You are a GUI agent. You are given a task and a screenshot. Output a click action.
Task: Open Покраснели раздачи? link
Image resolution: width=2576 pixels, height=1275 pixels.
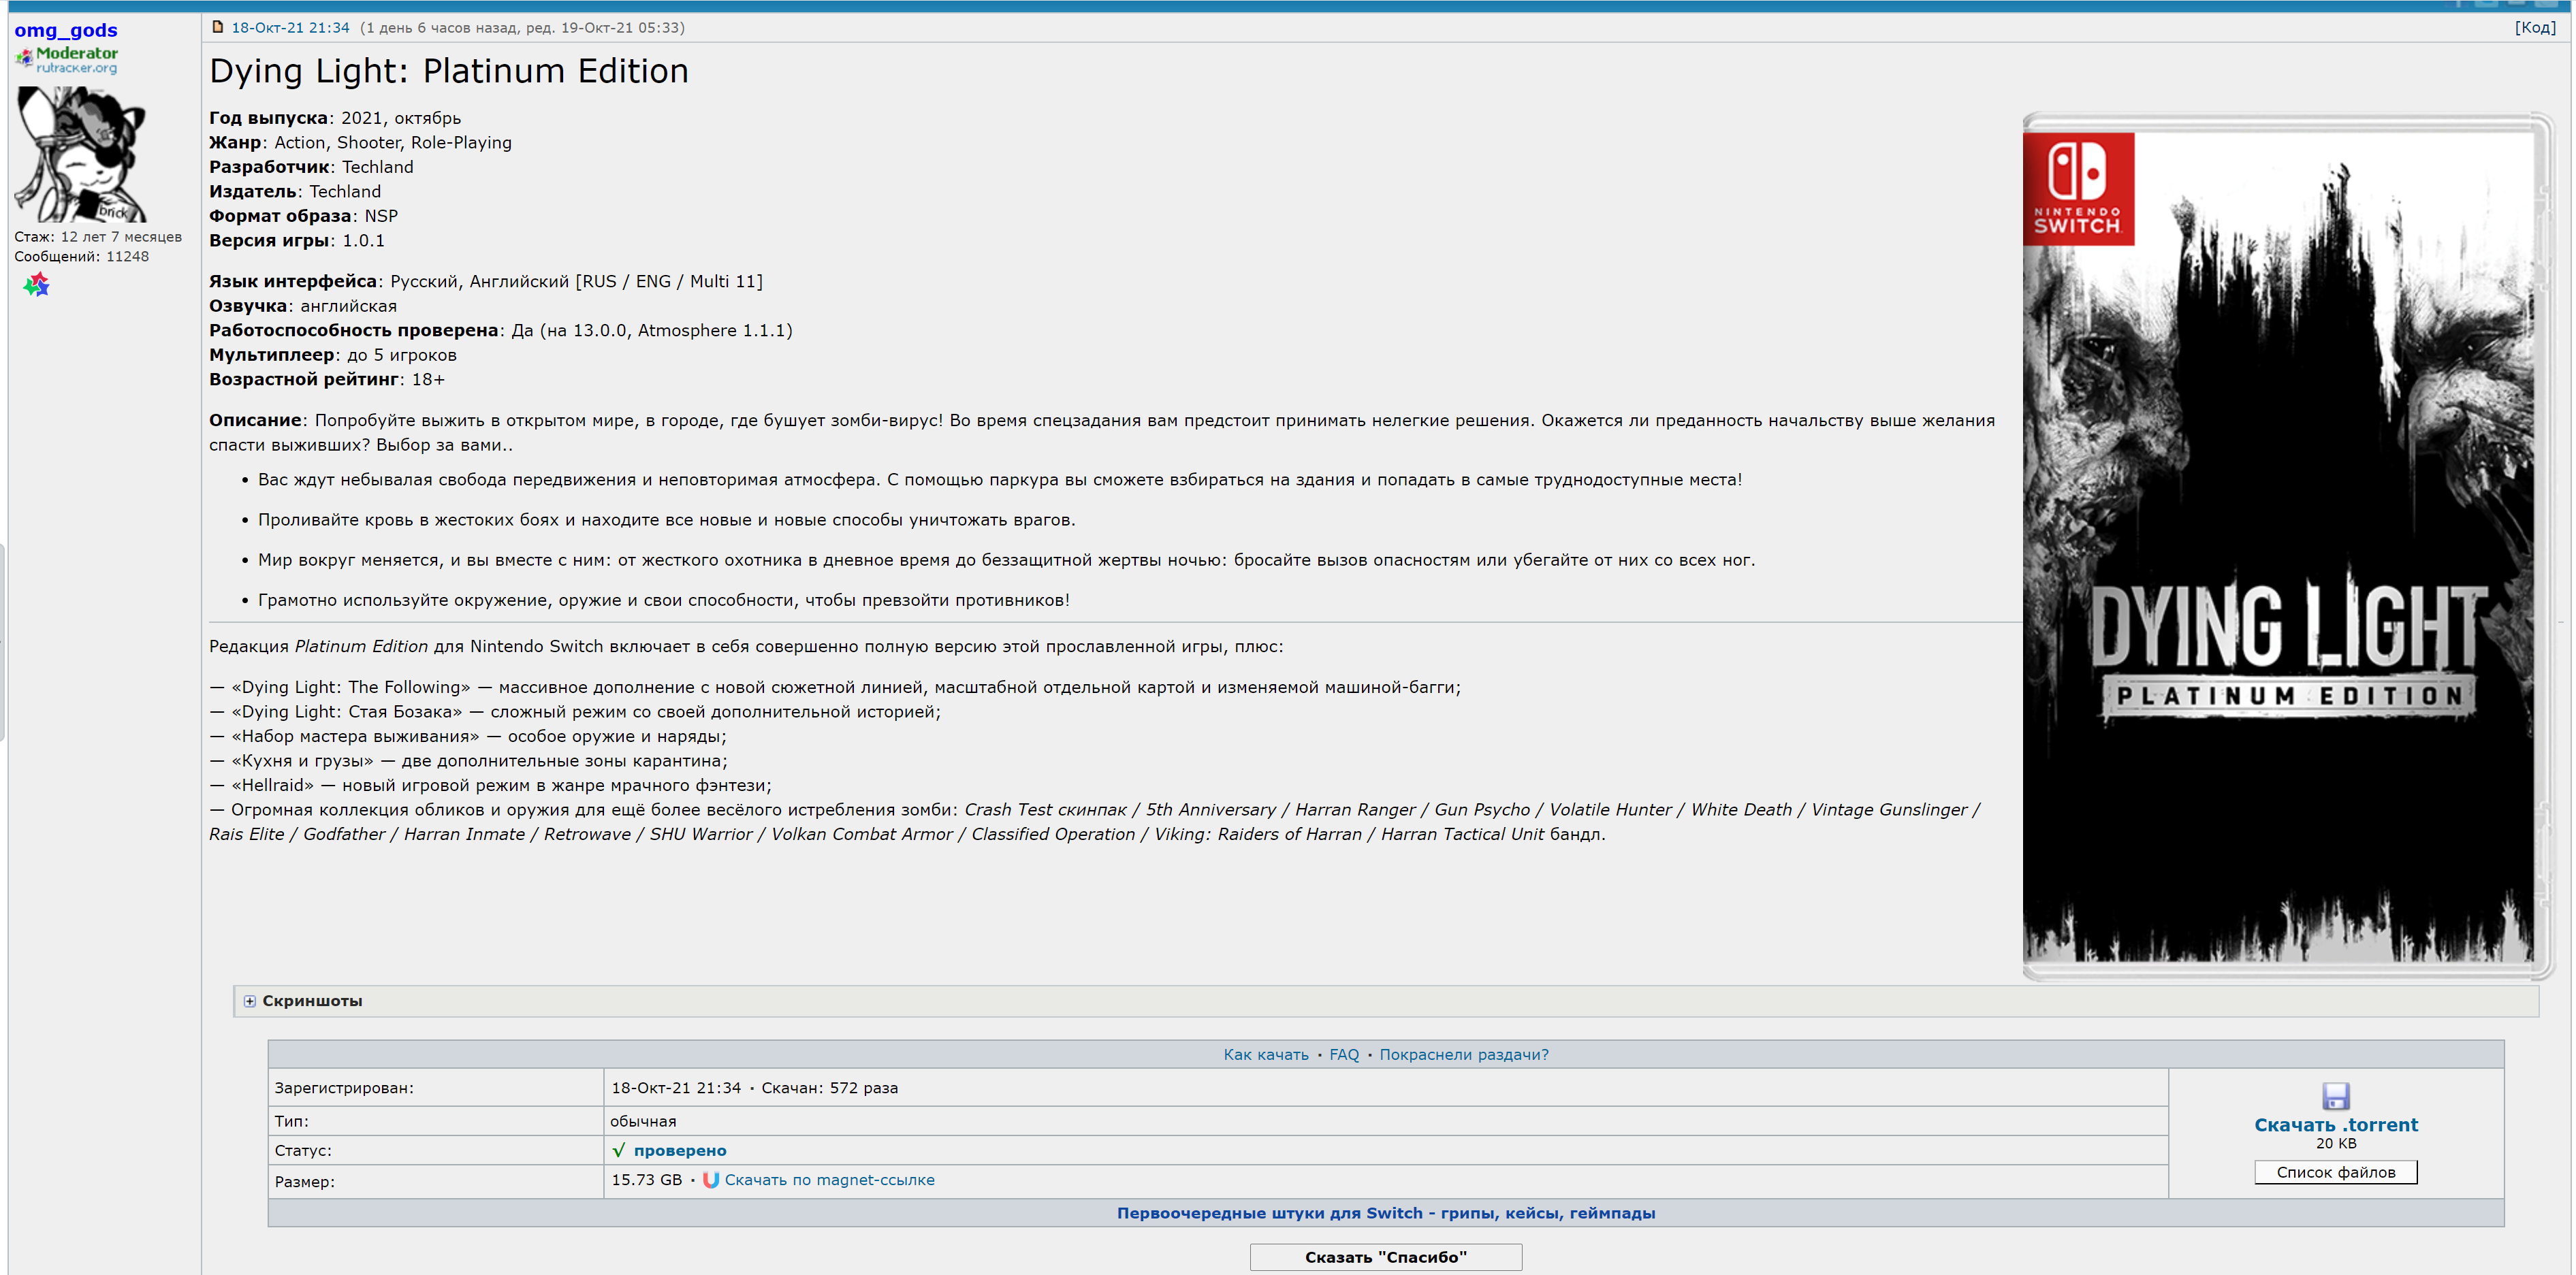point(1464,1054)
